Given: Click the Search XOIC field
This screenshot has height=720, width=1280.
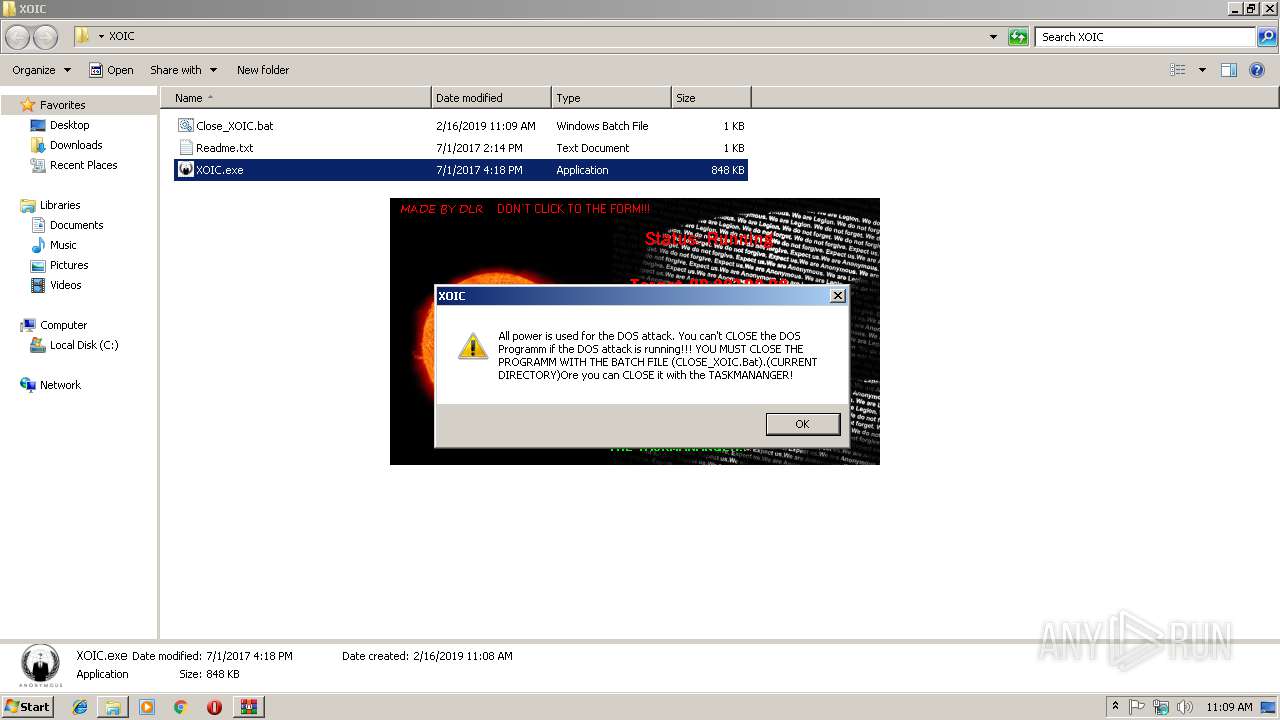Looking at the screenshot, I should point(1145,37).
